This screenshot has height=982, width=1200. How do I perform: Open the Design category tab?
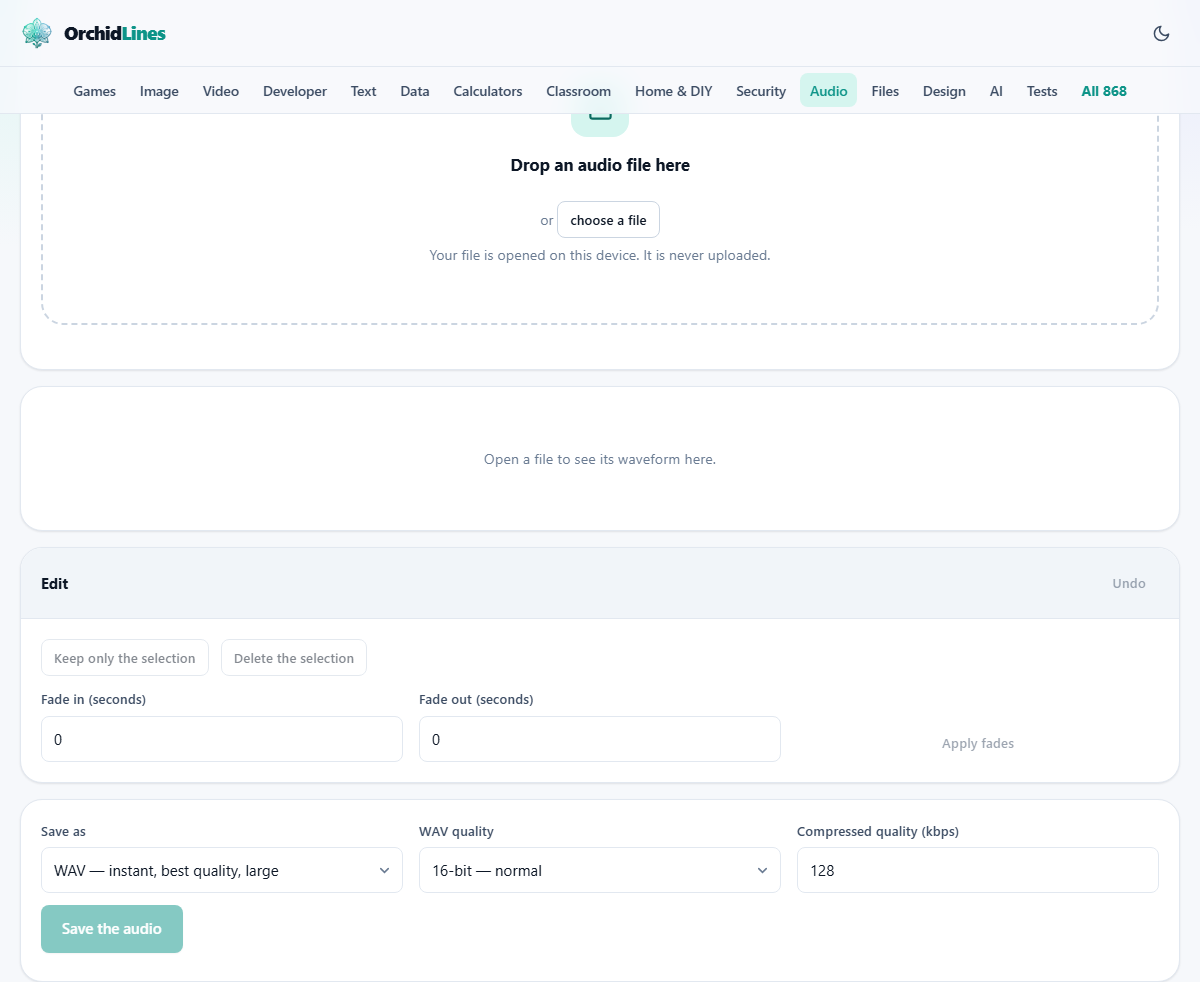pos(944,91)
